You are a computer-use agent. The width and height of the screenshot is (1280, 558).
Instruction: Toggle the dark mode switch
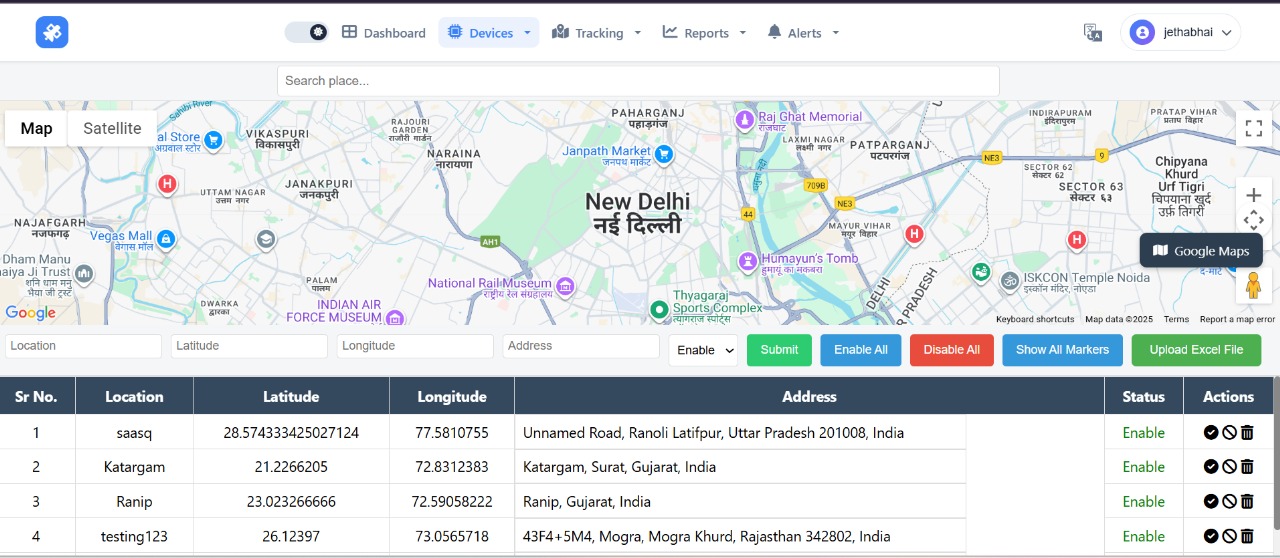307,32
